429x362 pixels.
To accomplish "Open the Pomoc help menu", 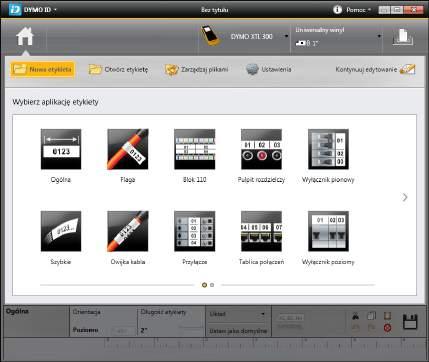I will [358, 10].
